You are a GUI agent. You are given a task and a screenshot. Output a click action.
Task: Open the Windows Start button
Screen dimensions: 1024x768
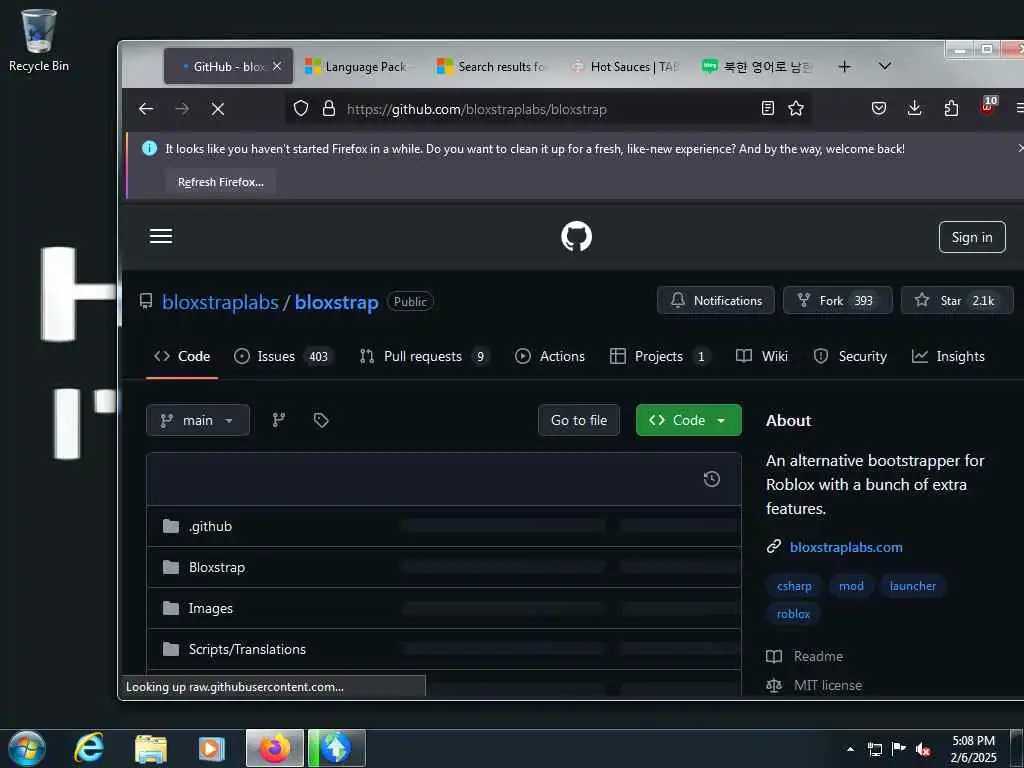(x=27, y=748)
